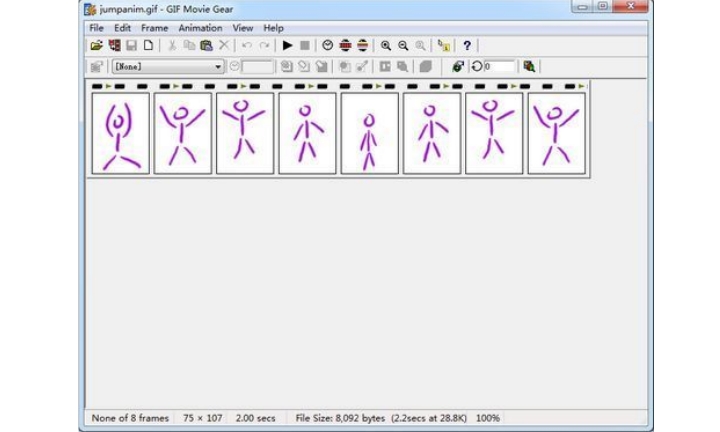Select the fourth frame thumbnail

(x=307, y=134)
